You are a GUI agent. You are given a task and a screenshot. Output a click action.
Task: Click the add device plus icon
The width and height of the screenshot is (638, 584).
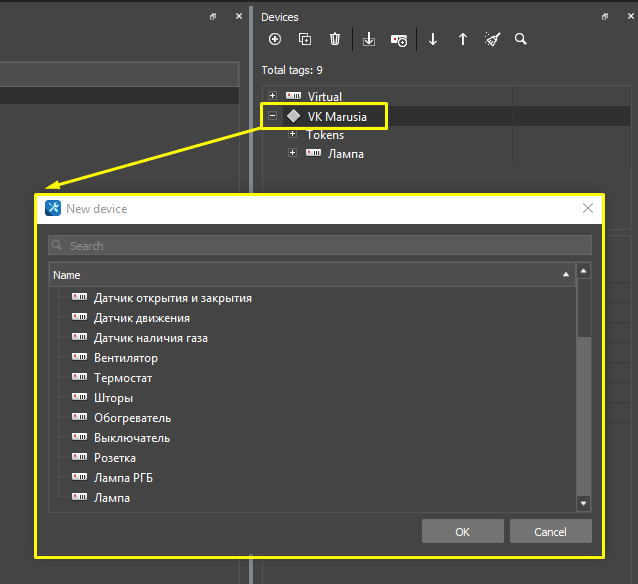(x=275, y=39)
